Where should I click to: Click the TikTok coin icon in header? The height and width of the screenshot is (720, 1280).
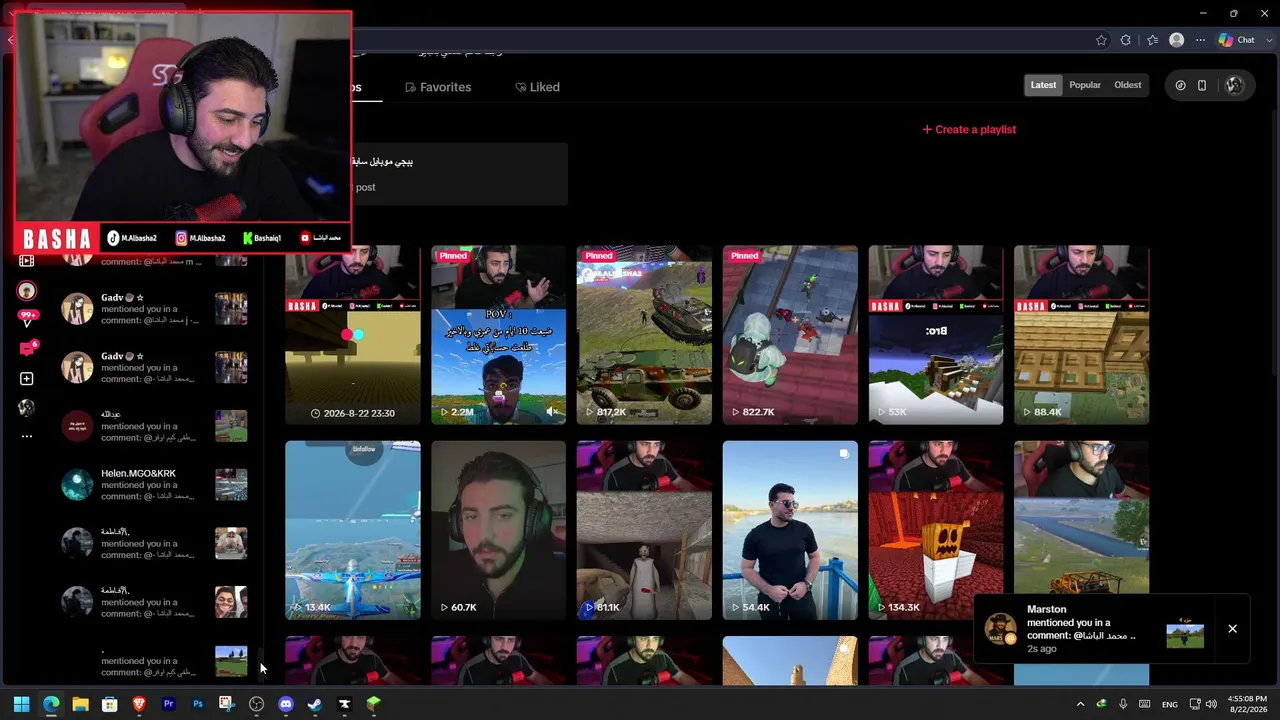(1180, 85)
